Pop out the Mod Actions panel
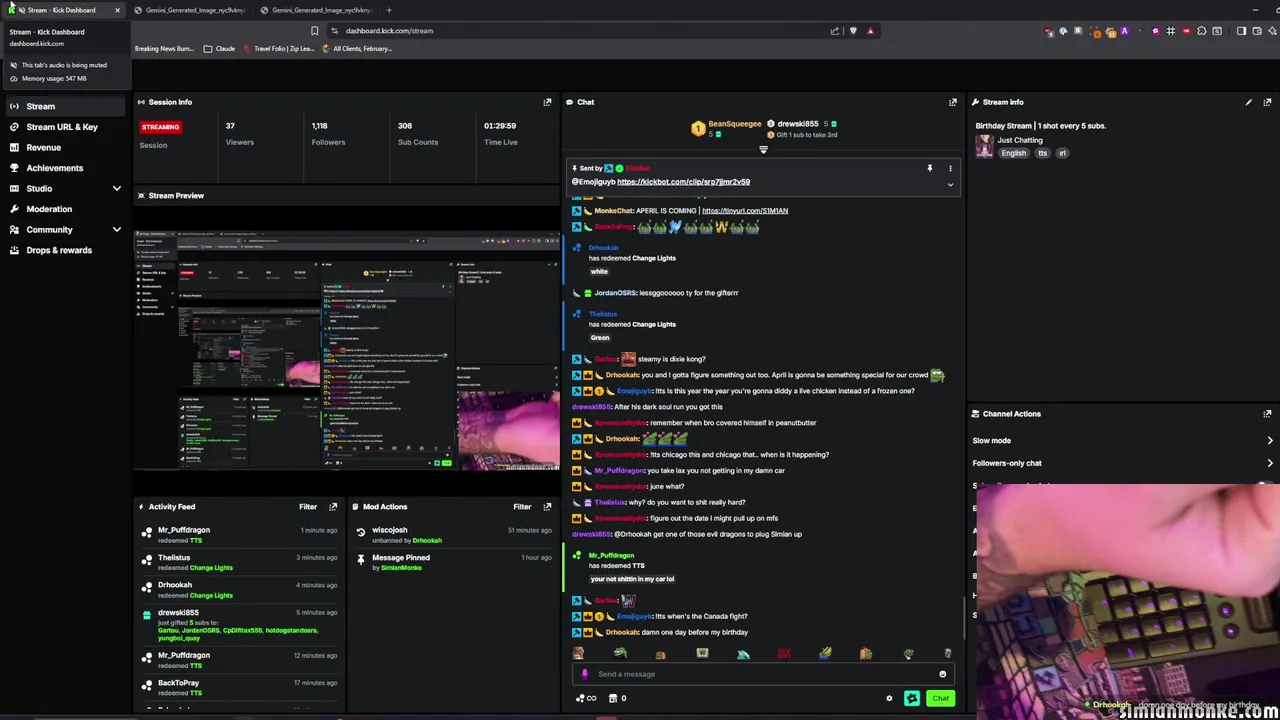The height and width of the screenshot is (720, 1280). pyautogui.click(x=547, y=507)
